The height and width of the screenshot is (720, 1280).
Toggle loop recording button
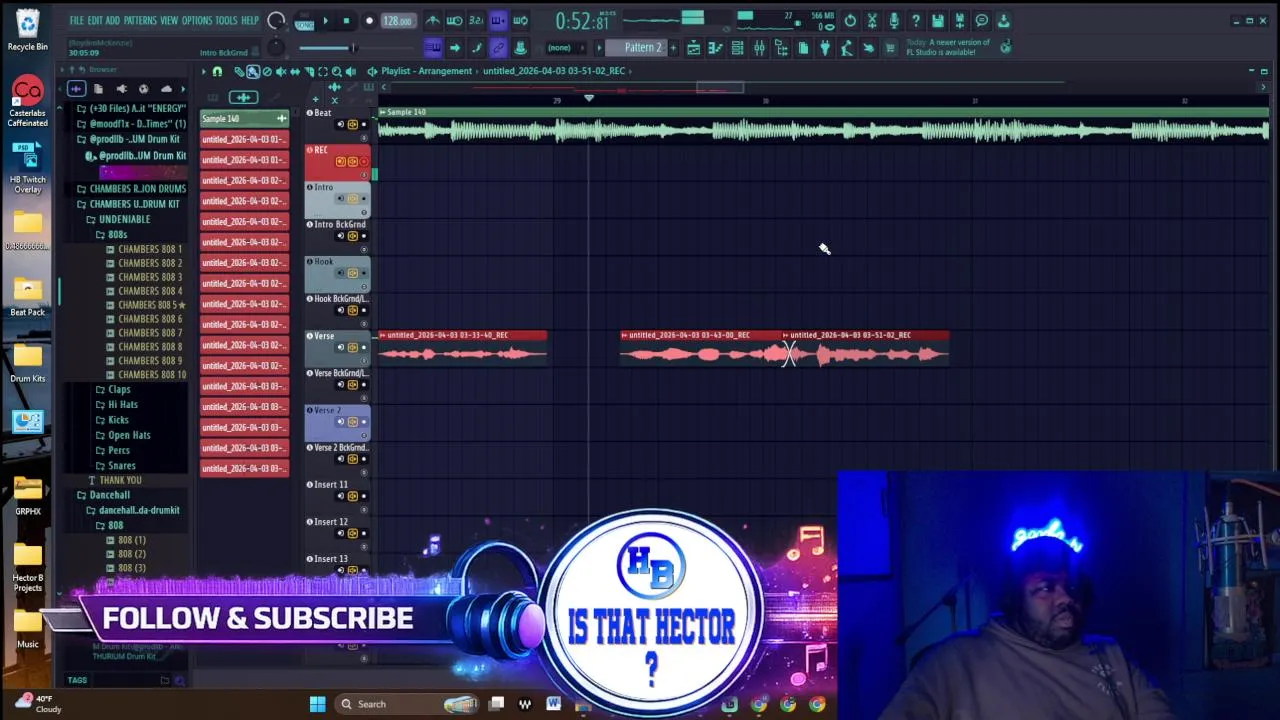521,20
